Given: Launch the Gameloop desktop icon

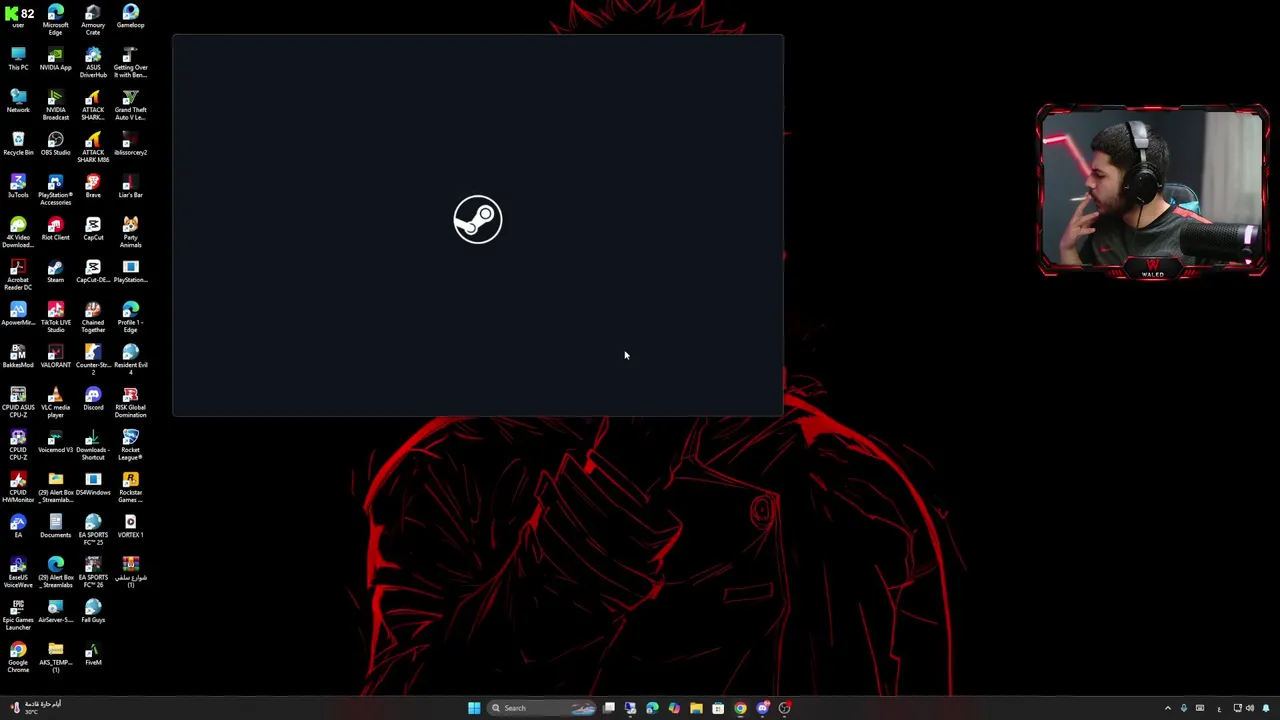Looking at the screenshot, I should (x=130, y=17).
